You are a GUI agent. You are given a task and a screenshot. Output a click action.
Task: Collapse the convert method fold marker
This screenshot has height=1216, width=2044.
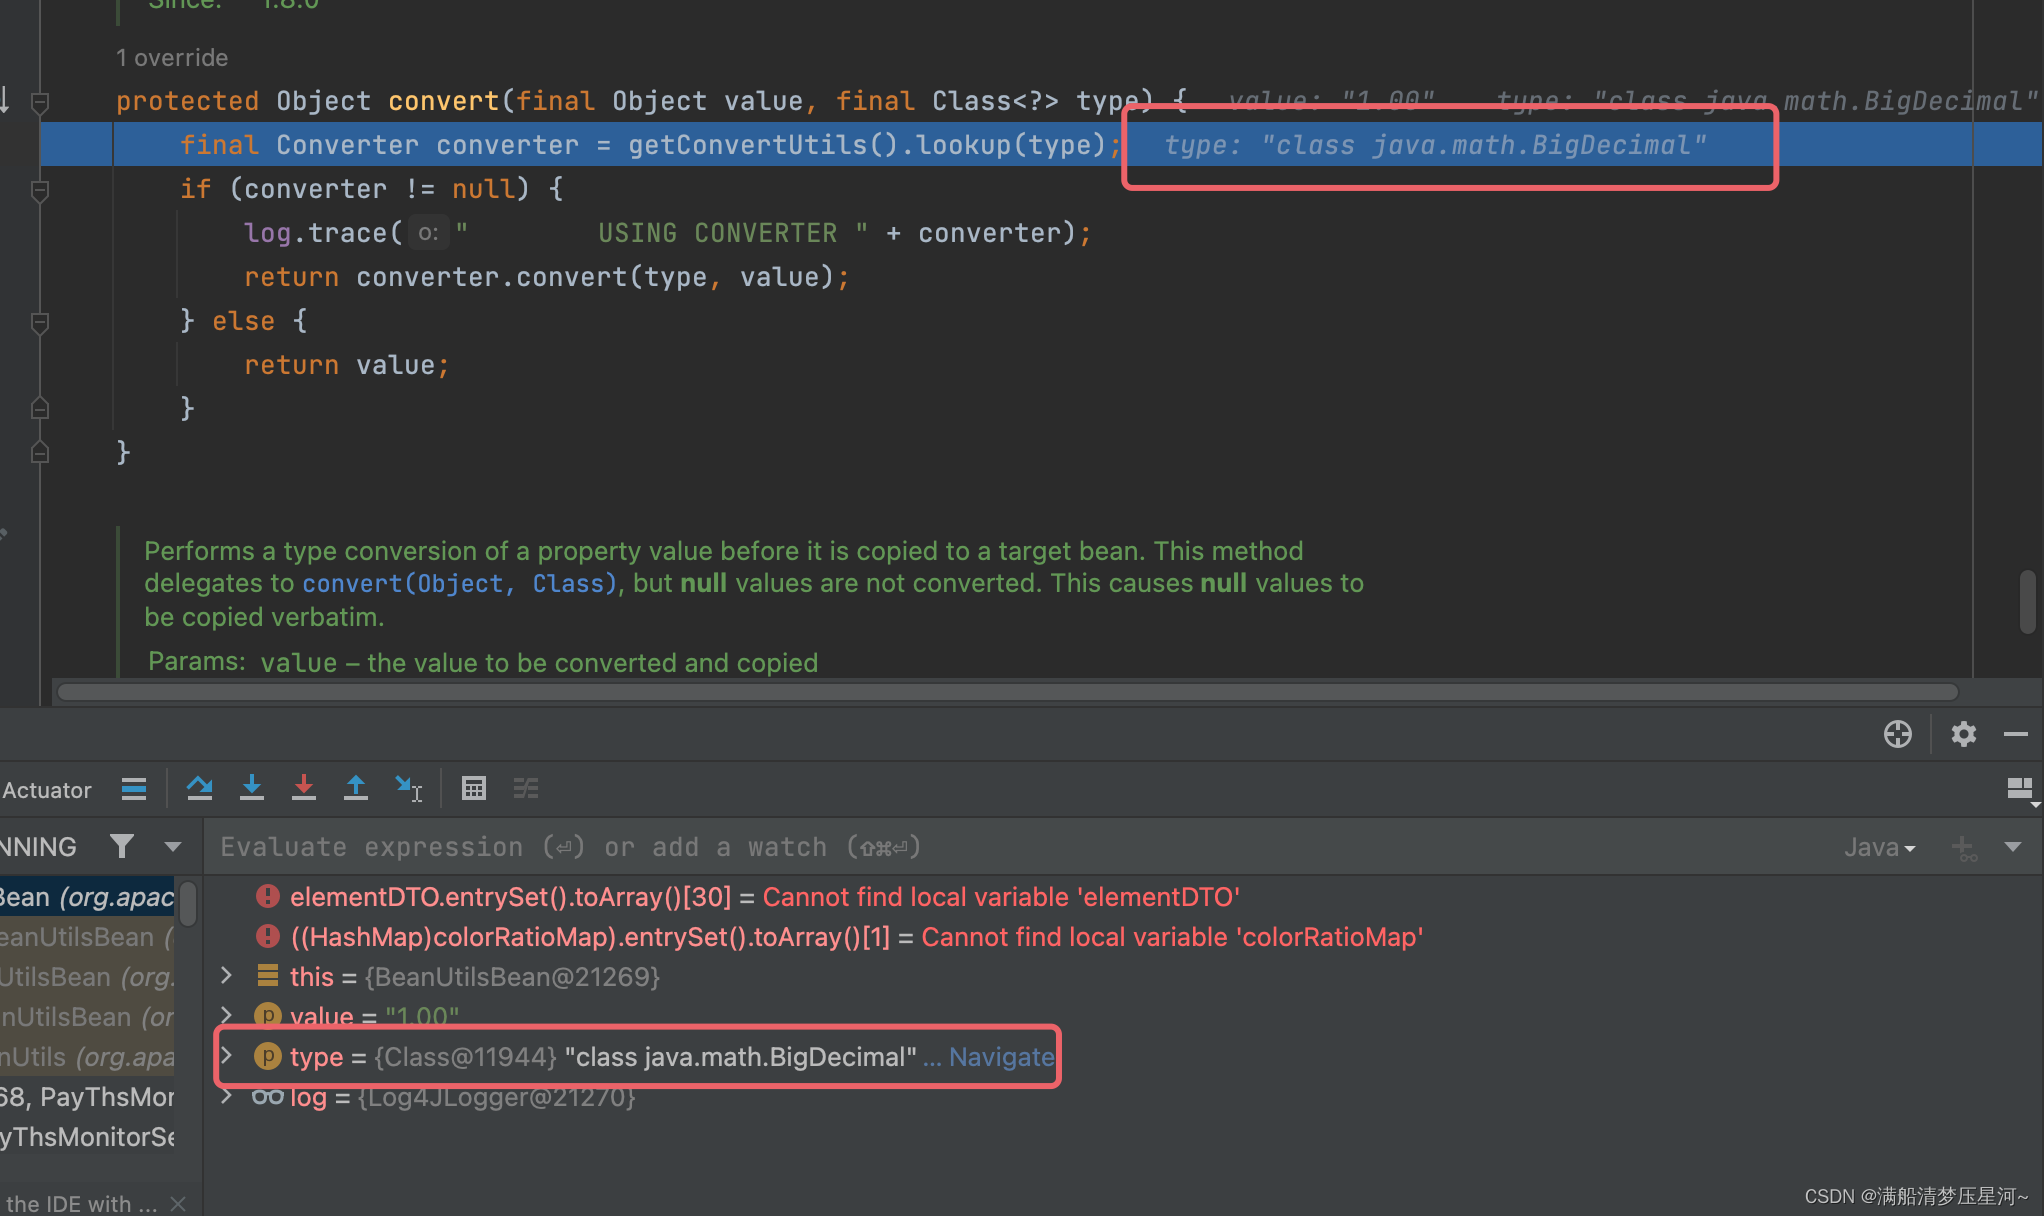click(40, 102)
